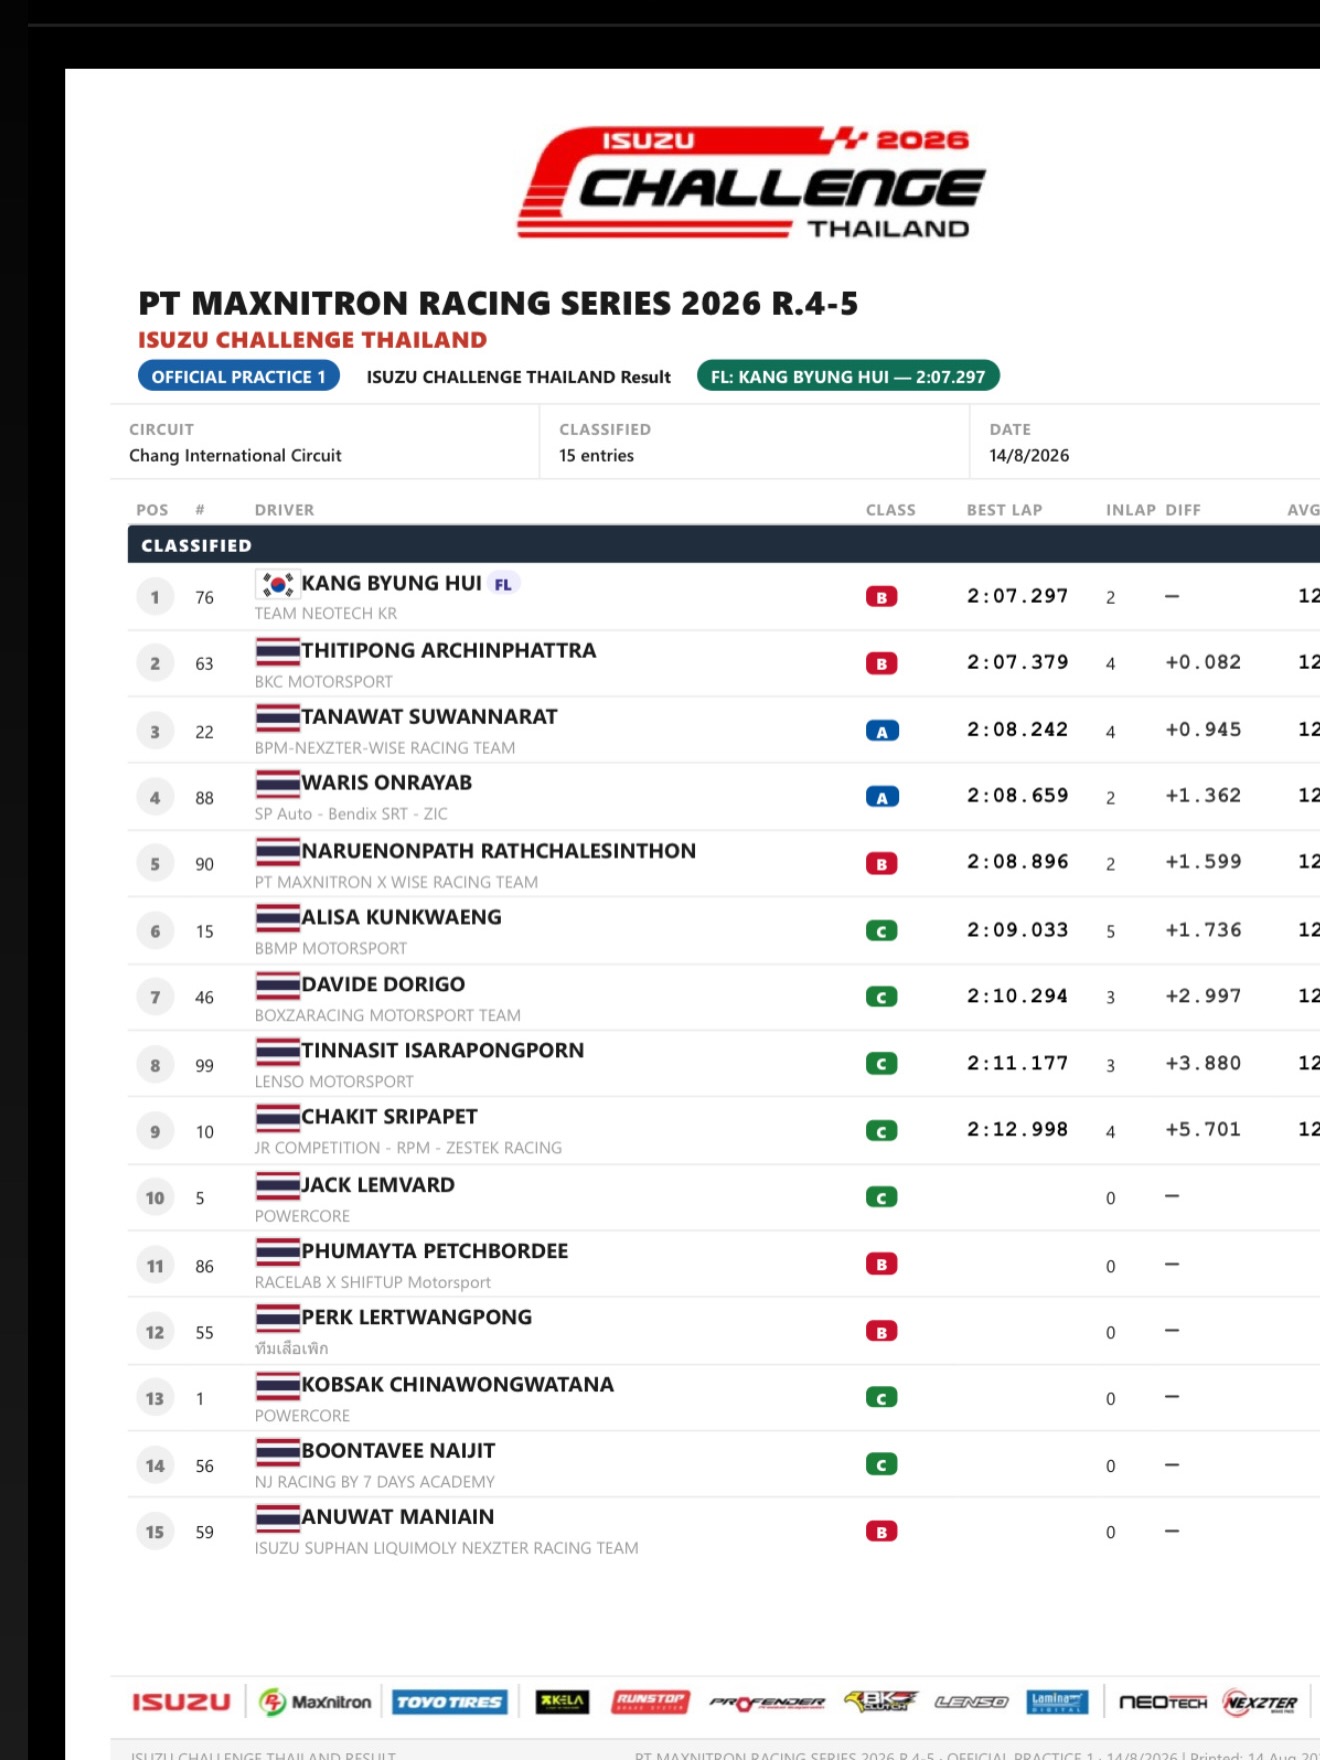Click the class C badge in Chakit Sripapet's row
Image resolution: width=1320 pixels, height=1760 pixels.
pyautogui.click(x=881, y=1131)
